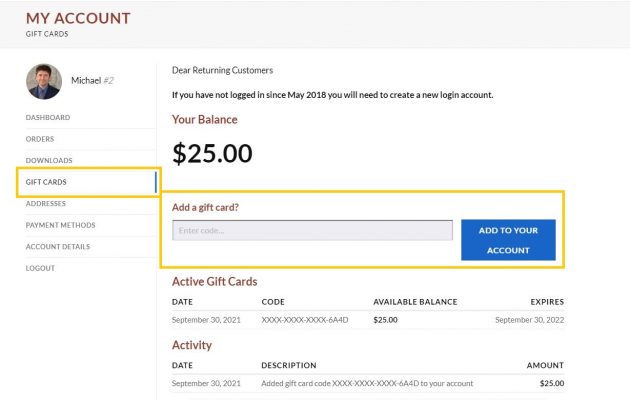
Task: Click the Logout link
Action: coord(40,268)
